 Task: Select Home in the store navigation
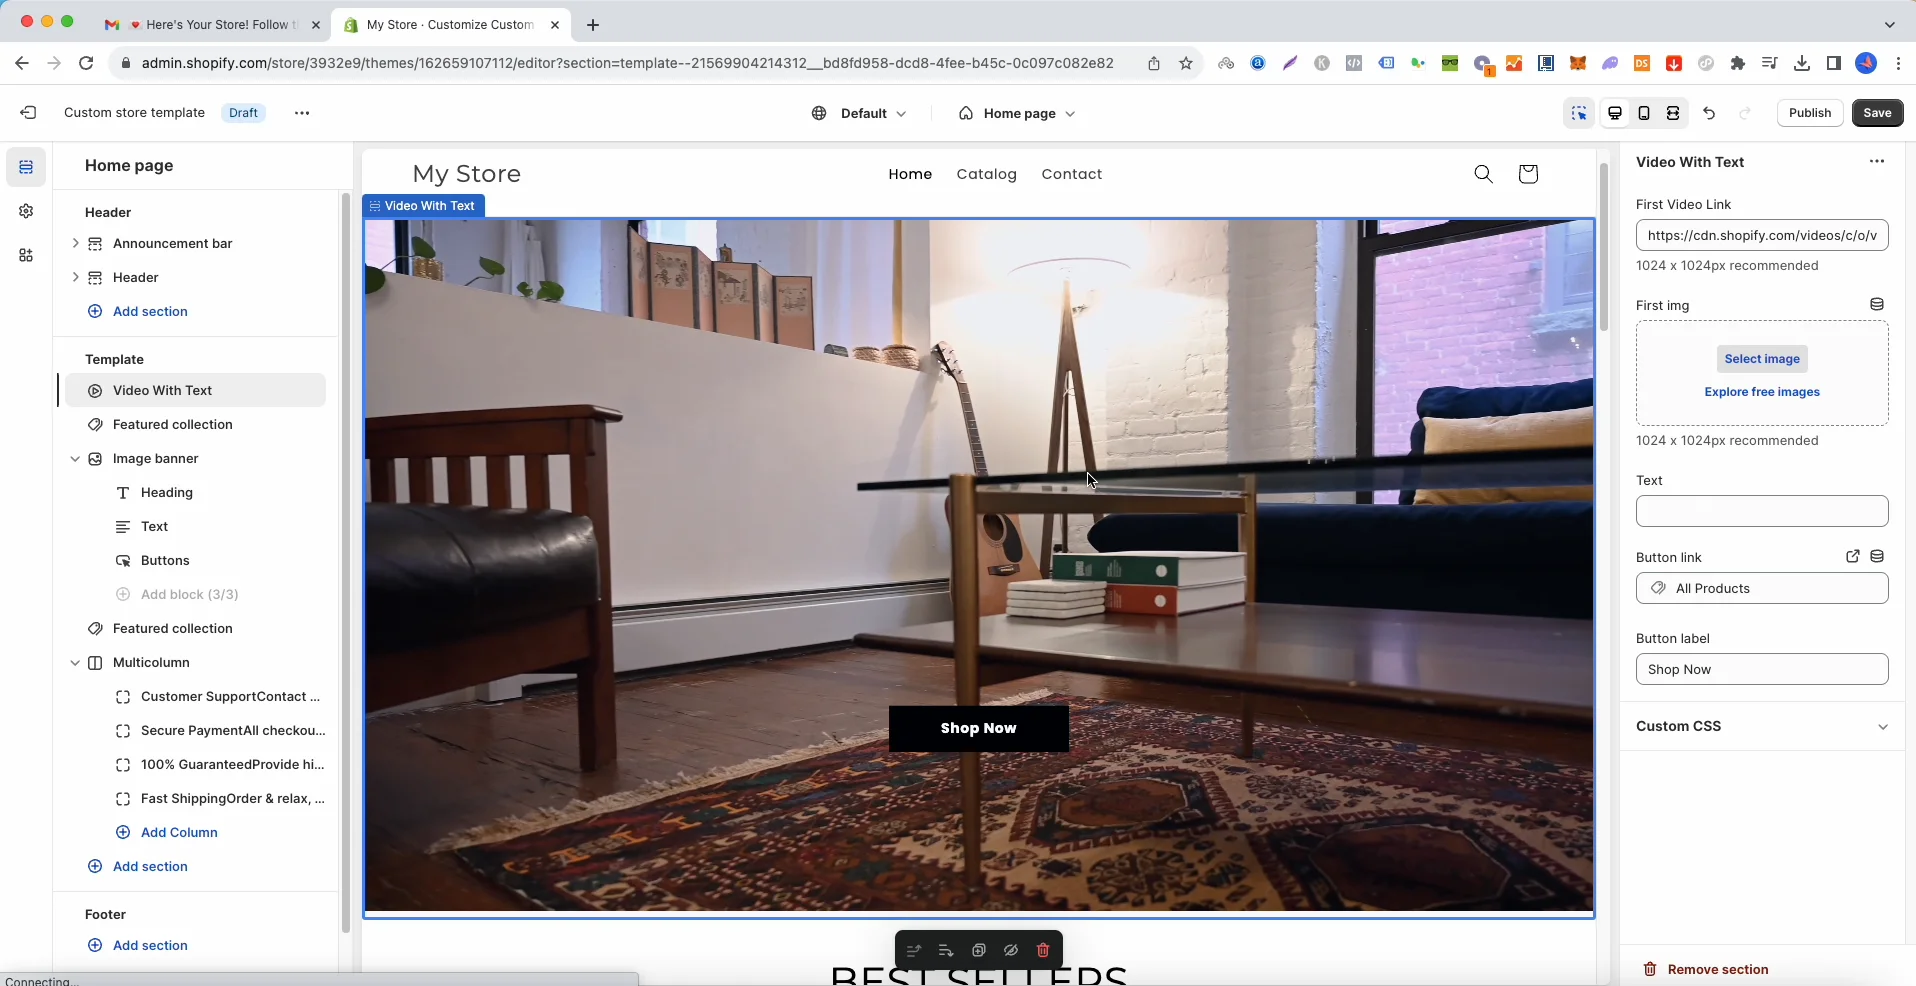[x=910, y=174]
